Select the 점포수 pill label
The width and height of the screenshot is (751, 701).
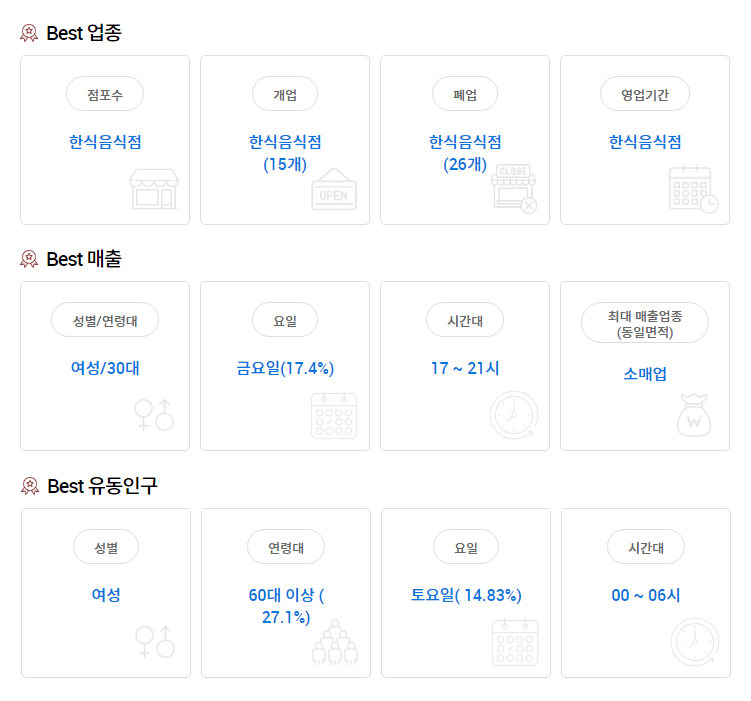pyautogui.click(x=105, y=94)
